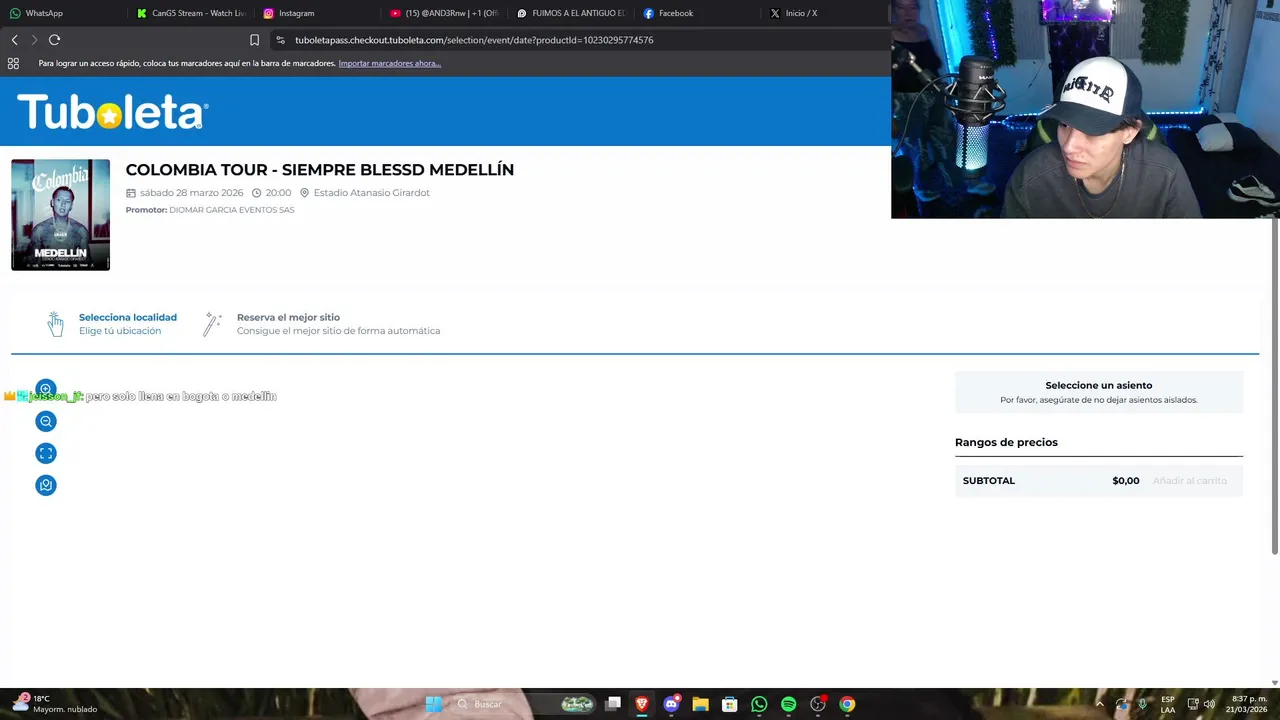
Task: Open Brave browser from taskbar
Action: point(642,704)
